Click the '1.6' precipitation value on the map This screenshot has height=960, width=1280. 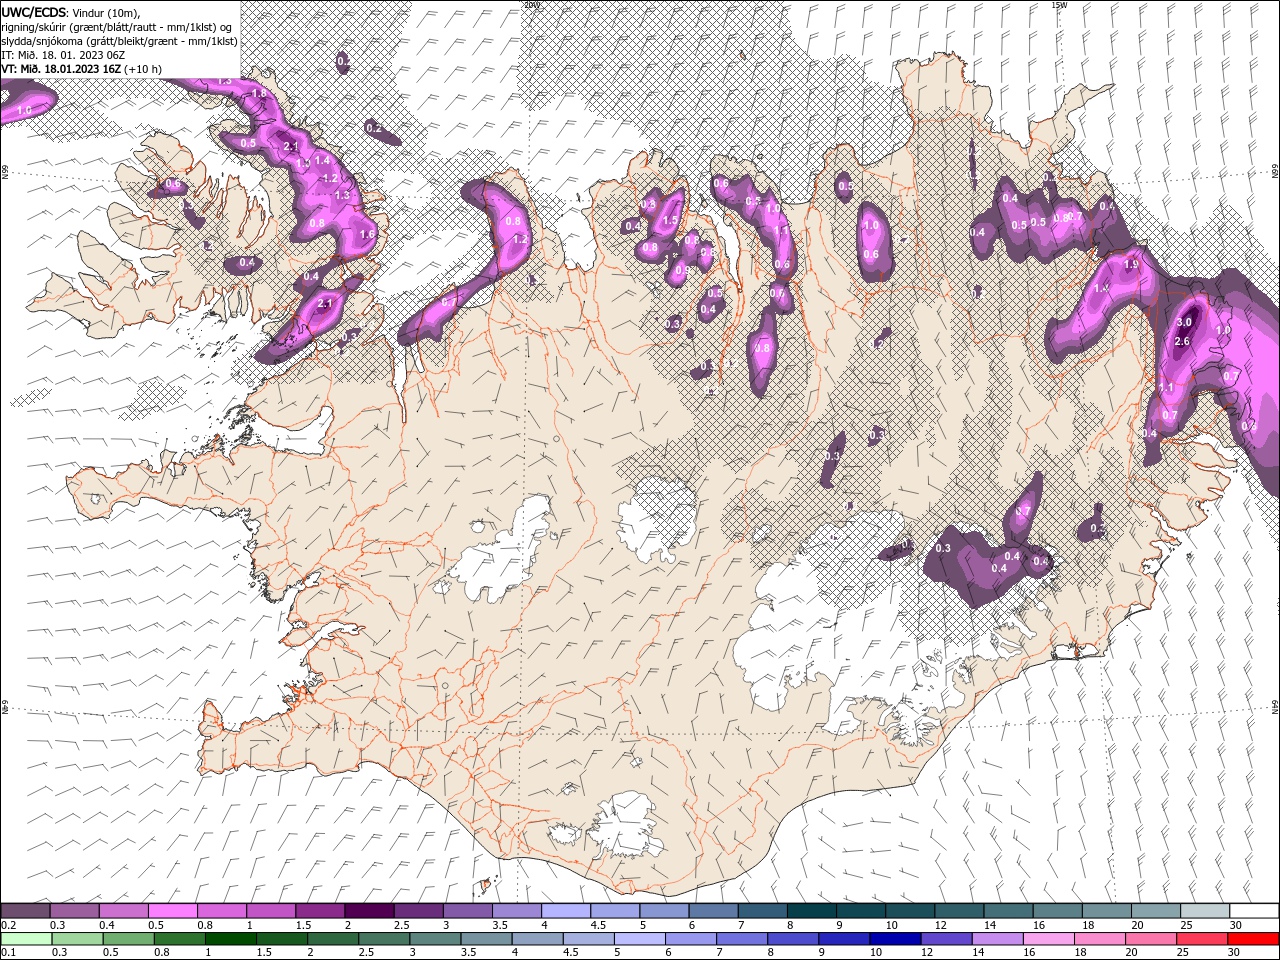(x=367, y=235)
